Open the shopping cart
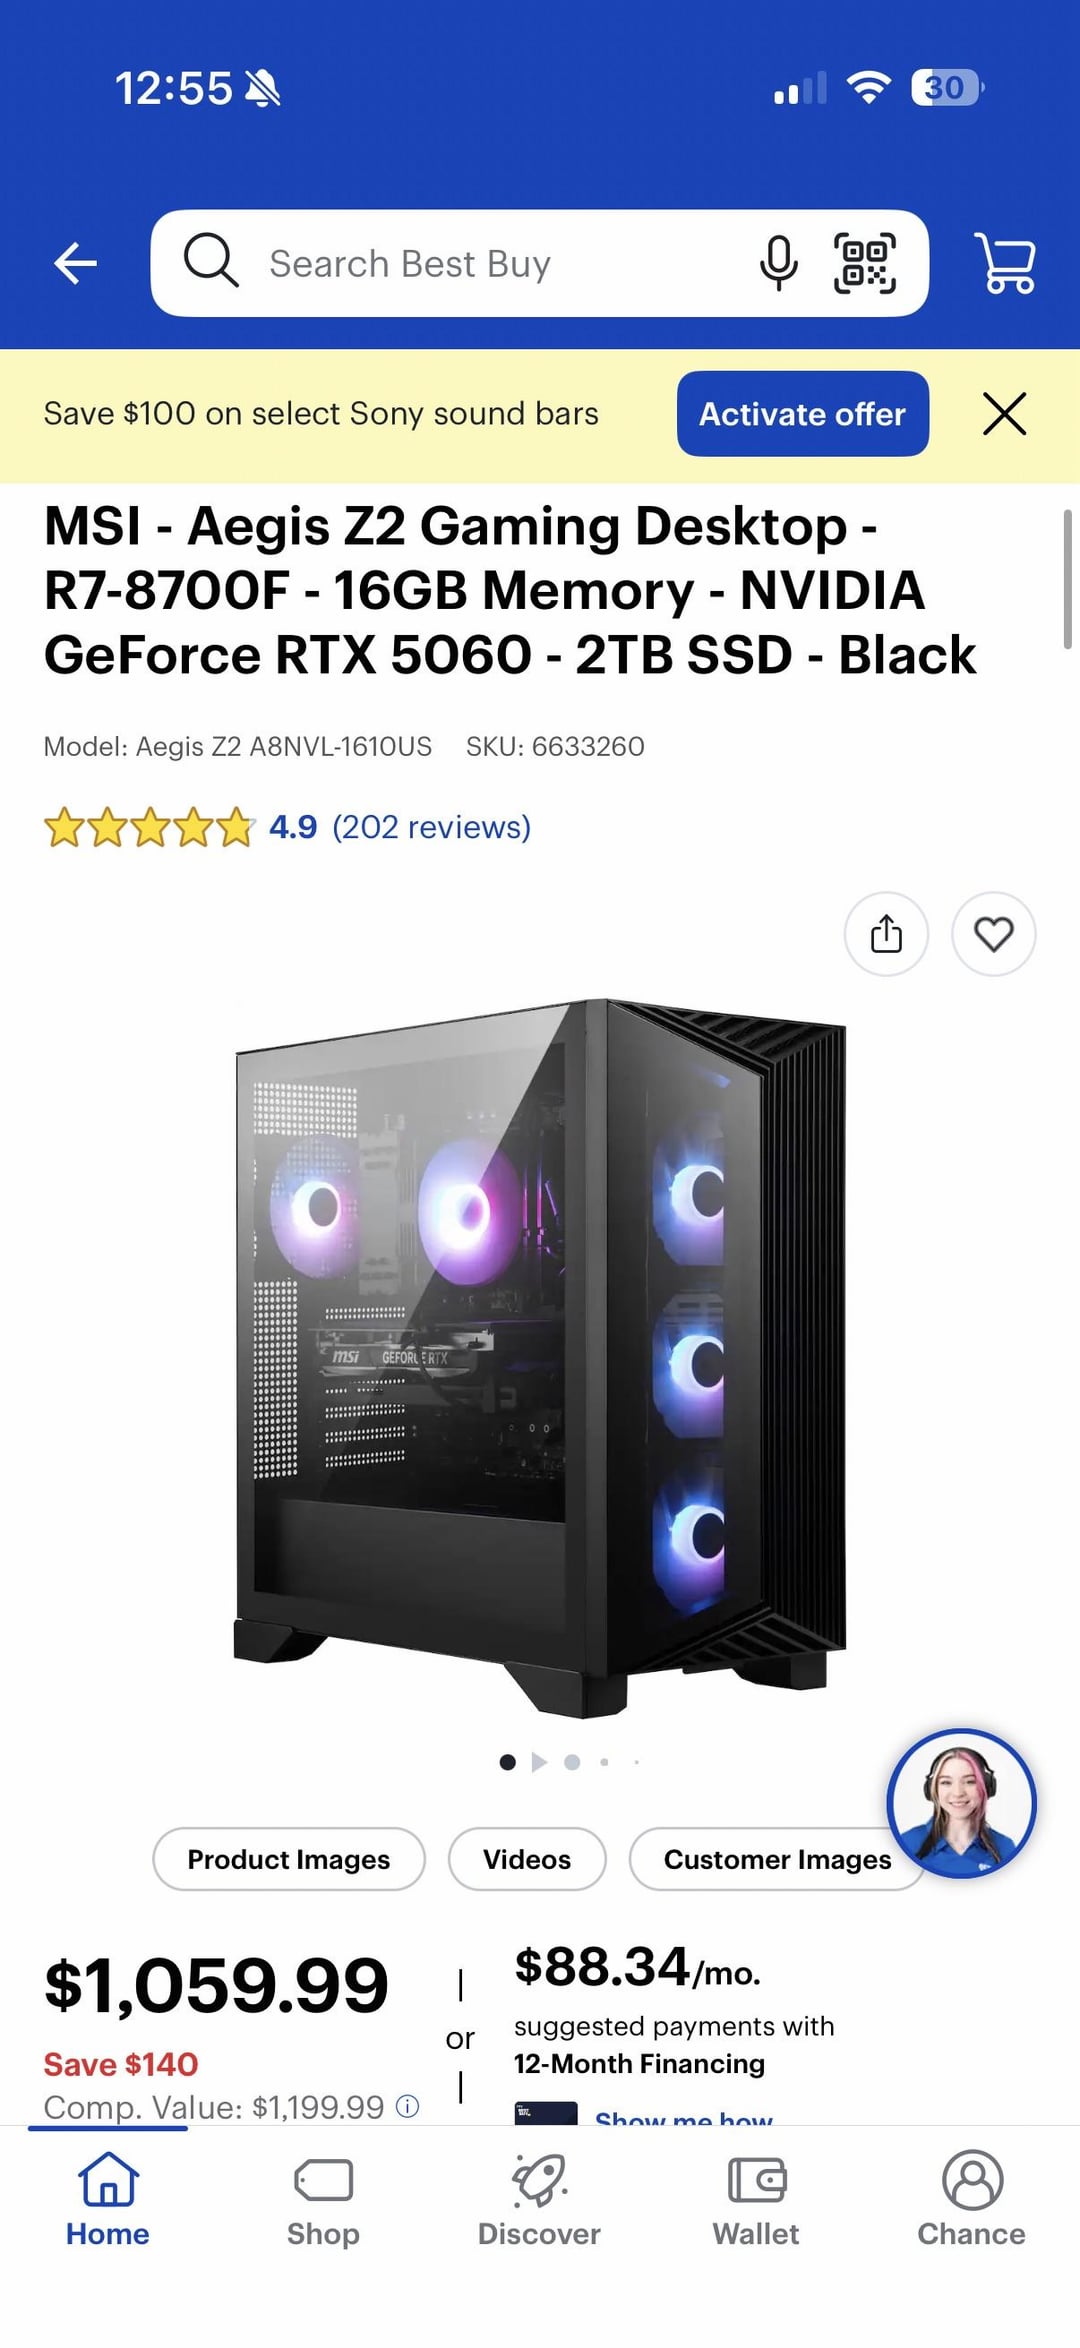Screen dimensions: 1080x2348 (1005, 263)
